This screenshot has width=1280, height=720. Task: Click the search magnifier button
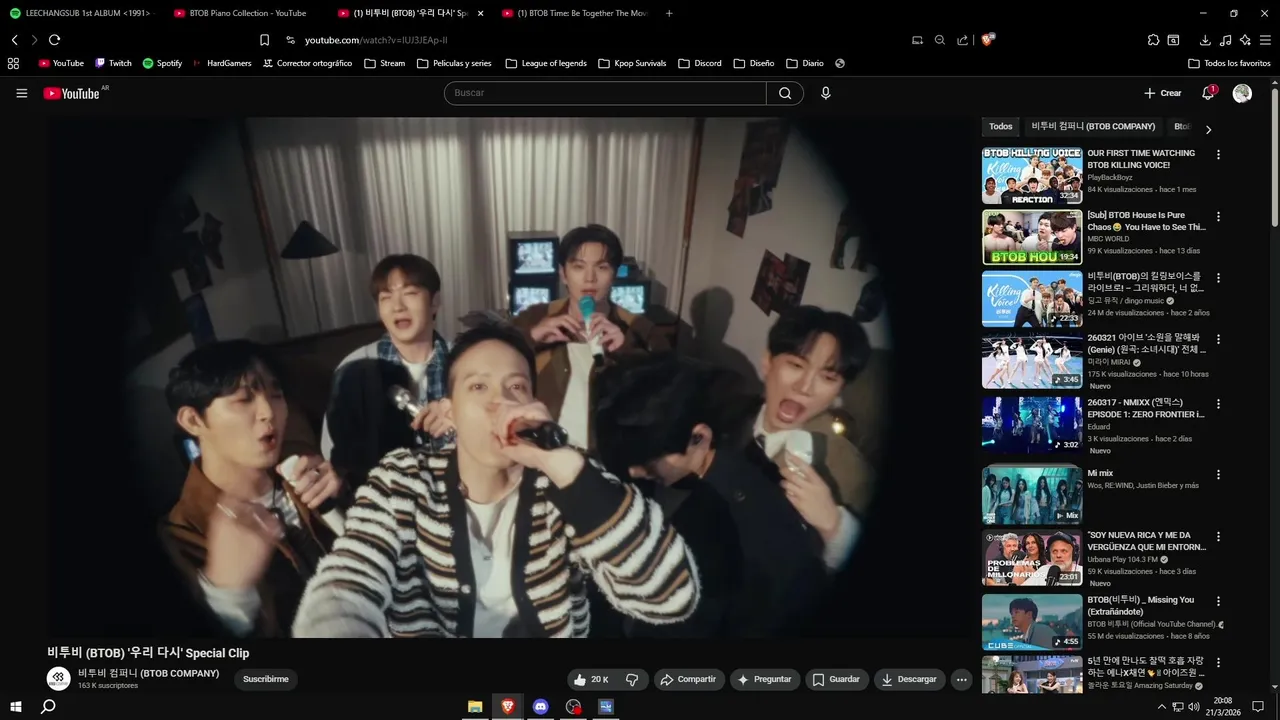785,93
